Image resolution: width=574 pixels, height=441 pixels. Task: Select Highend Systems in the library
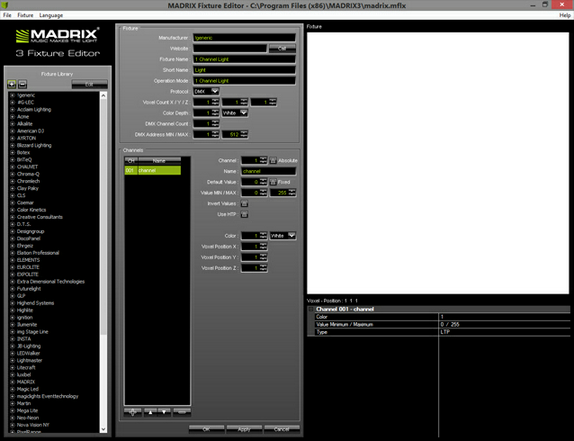[x=35, y=303]
